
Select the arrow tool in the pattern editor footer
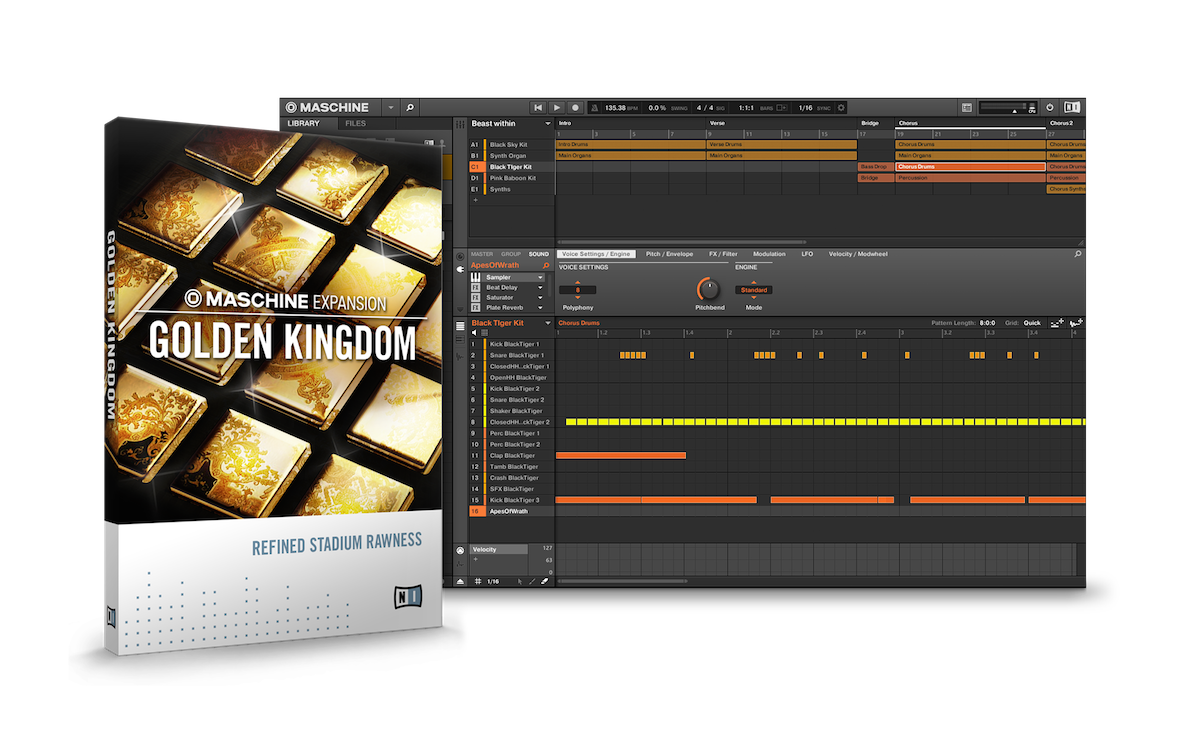pos(520,581)
